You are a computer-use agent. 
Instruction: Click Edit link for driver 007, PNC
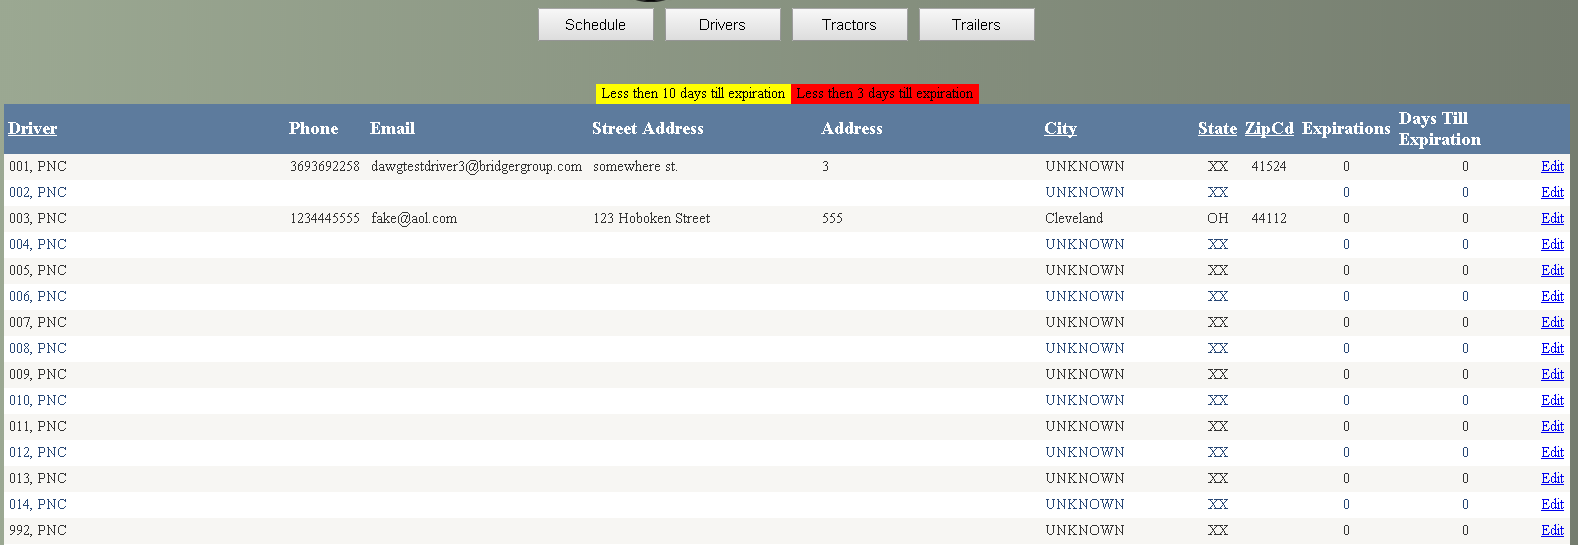click(x=1552, y=322)
